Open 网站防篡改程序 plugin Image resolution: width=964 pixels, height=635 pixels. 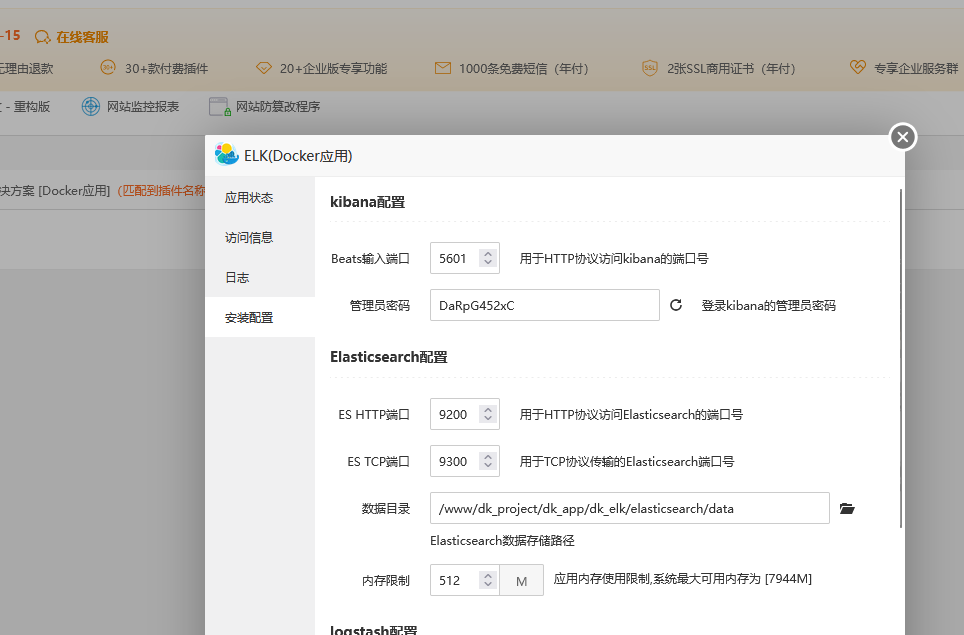278,106
